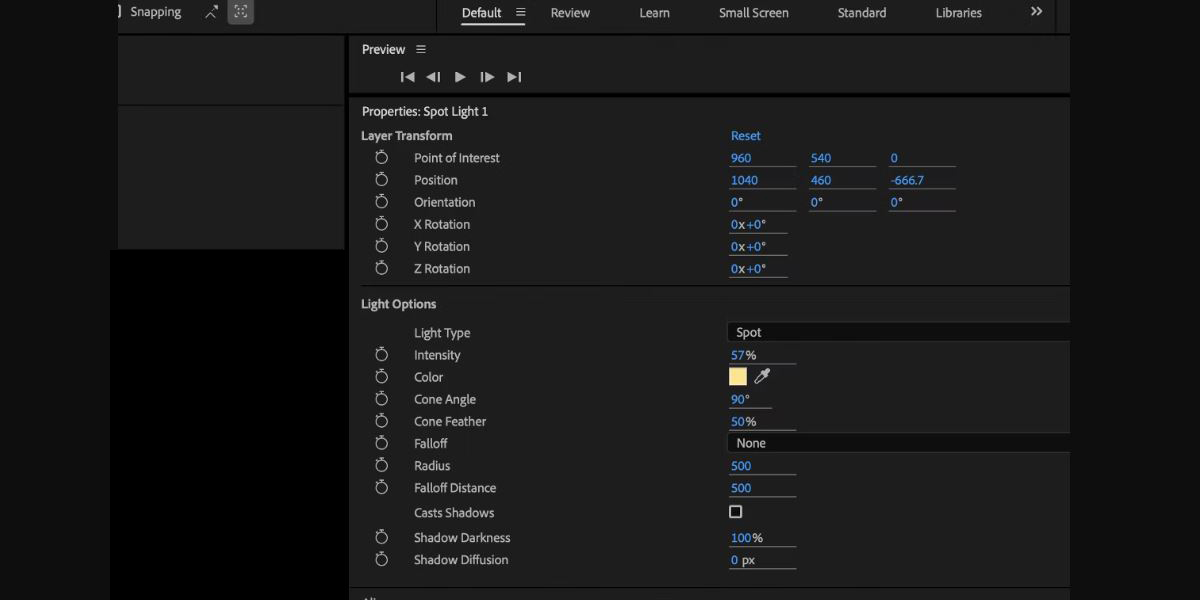Step to next frame in Preview
The width and height of the screenshot is (1200, 600).
487,77
